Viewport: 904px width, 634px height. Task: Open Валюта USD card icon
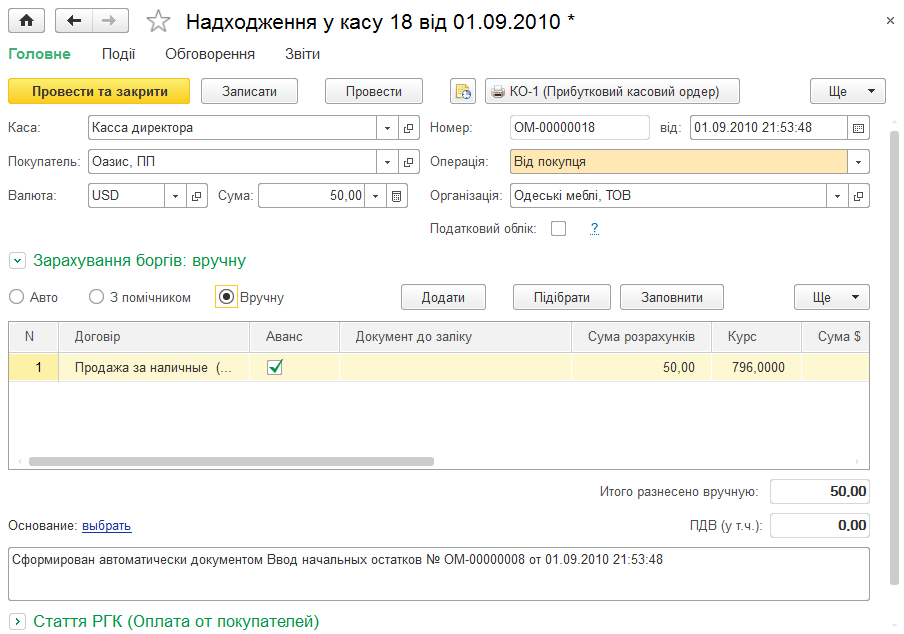pyautogui.click(x=196, y=196)
